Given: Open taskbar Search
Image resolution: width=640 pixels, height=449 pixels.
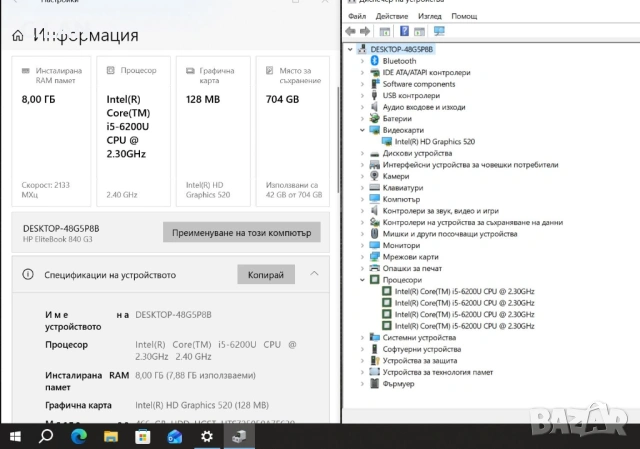Looking at the screenshot, I should pyautogui.click(x=46, y=437).
